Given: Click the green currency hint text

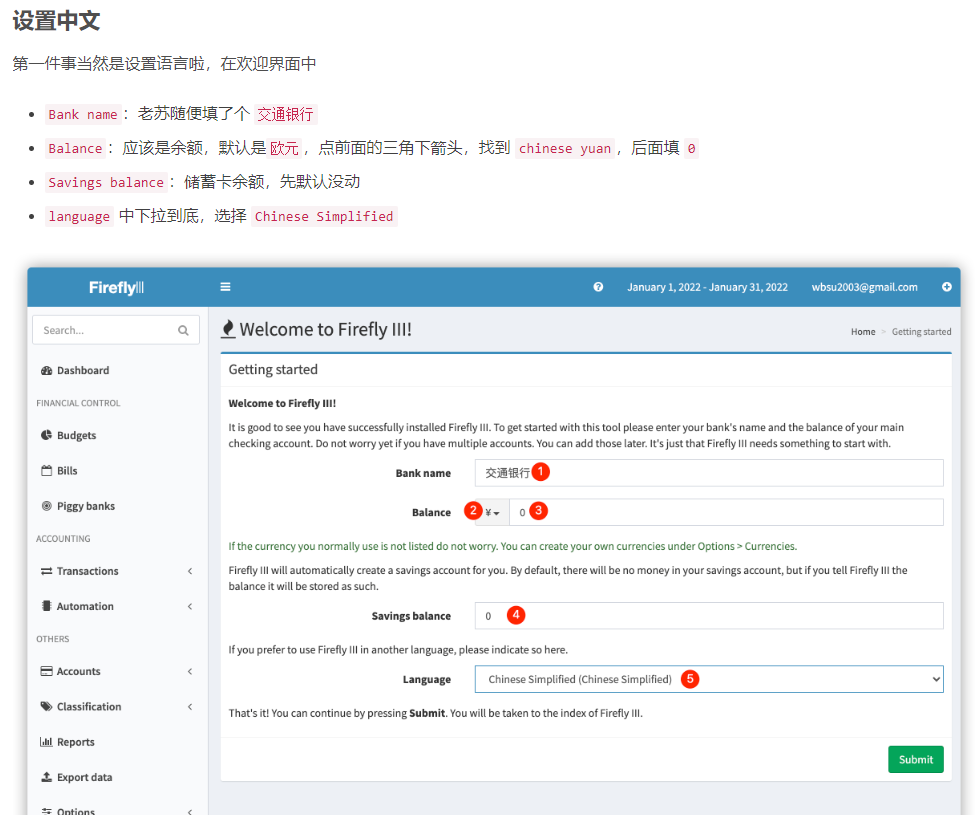Looking at the screenshot, I should (x=512, y=546).
